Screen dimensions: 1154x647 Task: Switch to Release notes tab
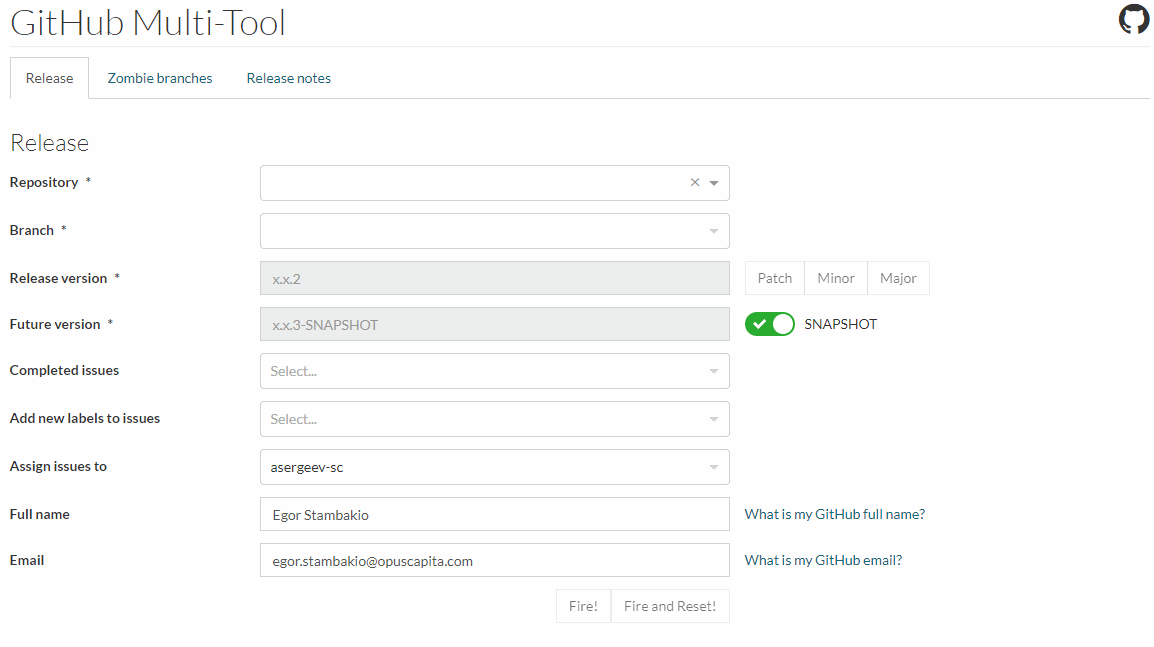point(288,78)
